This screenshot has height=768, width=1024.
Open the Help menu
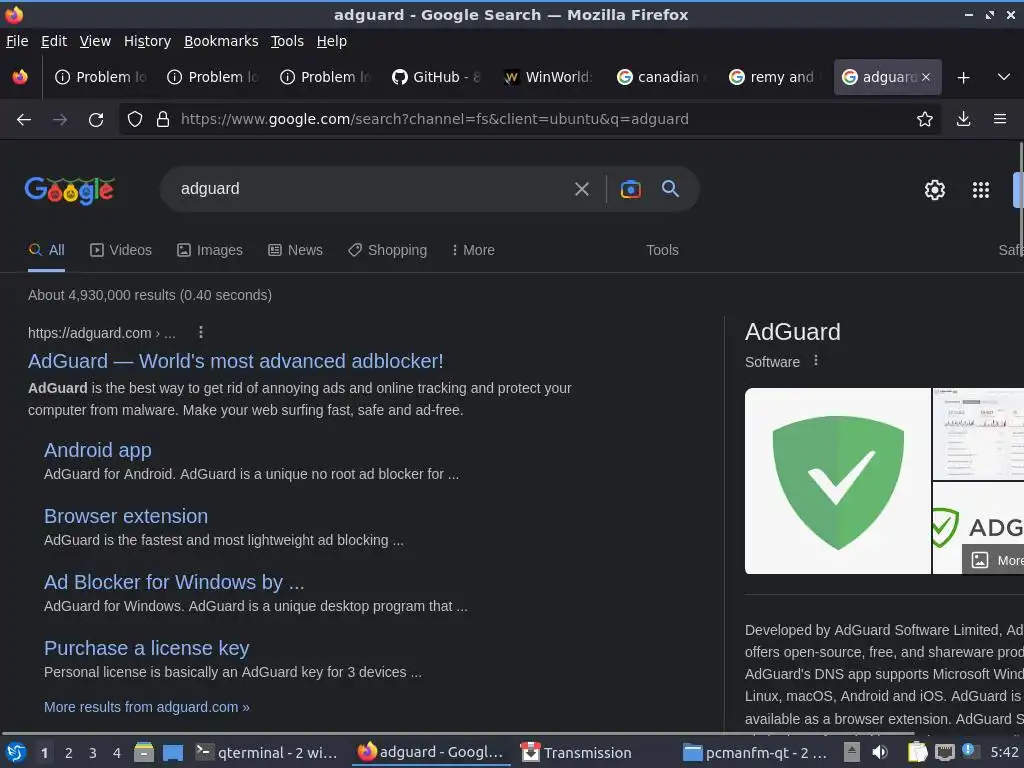pyautogui.click(x=332, y=41)
